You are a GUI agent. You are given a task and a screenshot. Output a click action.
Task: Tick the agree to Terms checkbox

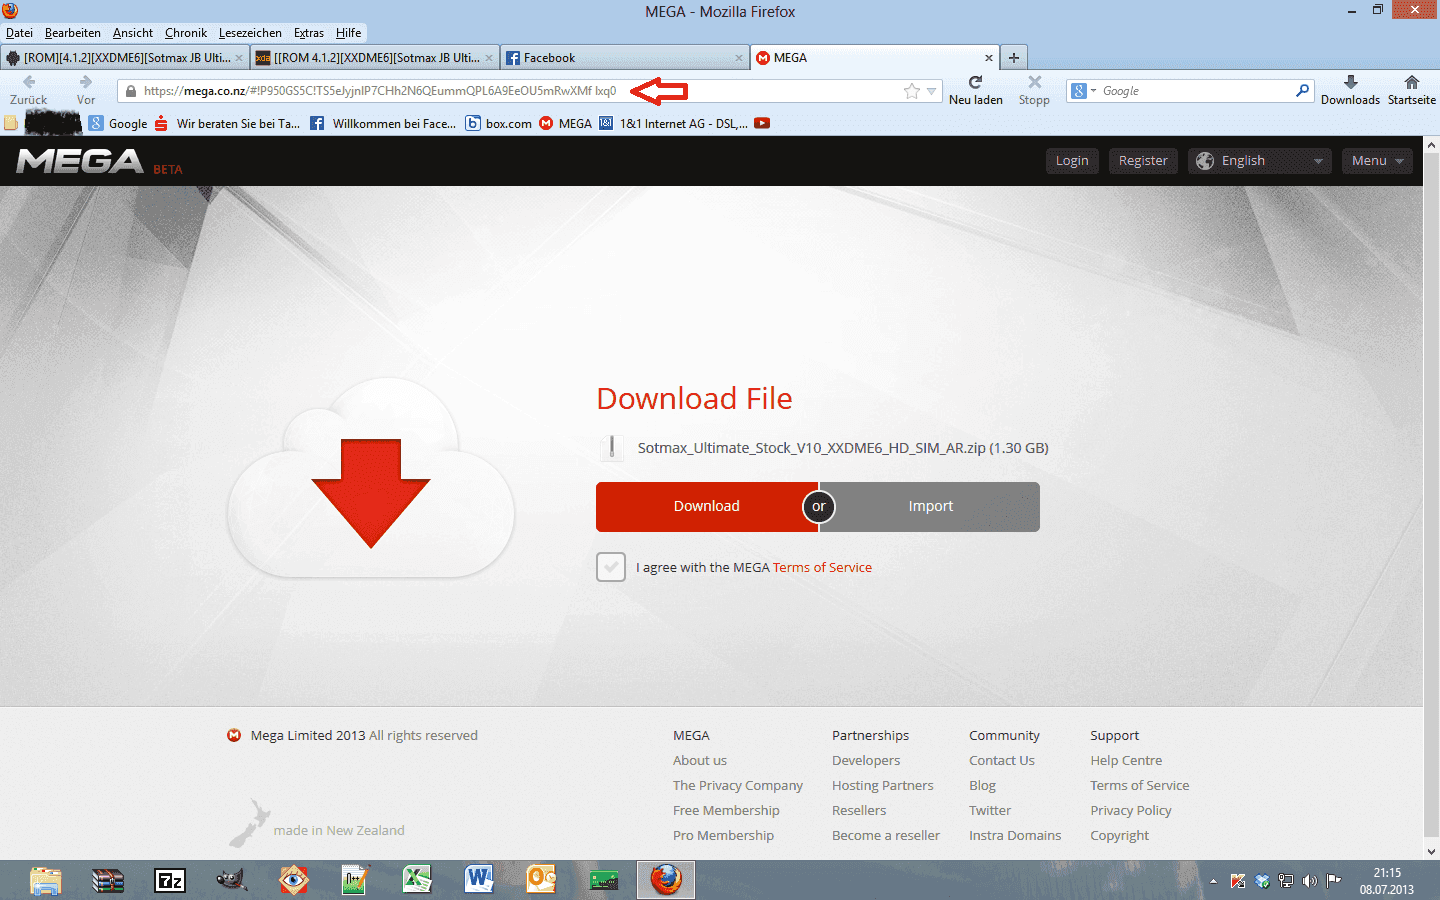(x=611, y=567)
